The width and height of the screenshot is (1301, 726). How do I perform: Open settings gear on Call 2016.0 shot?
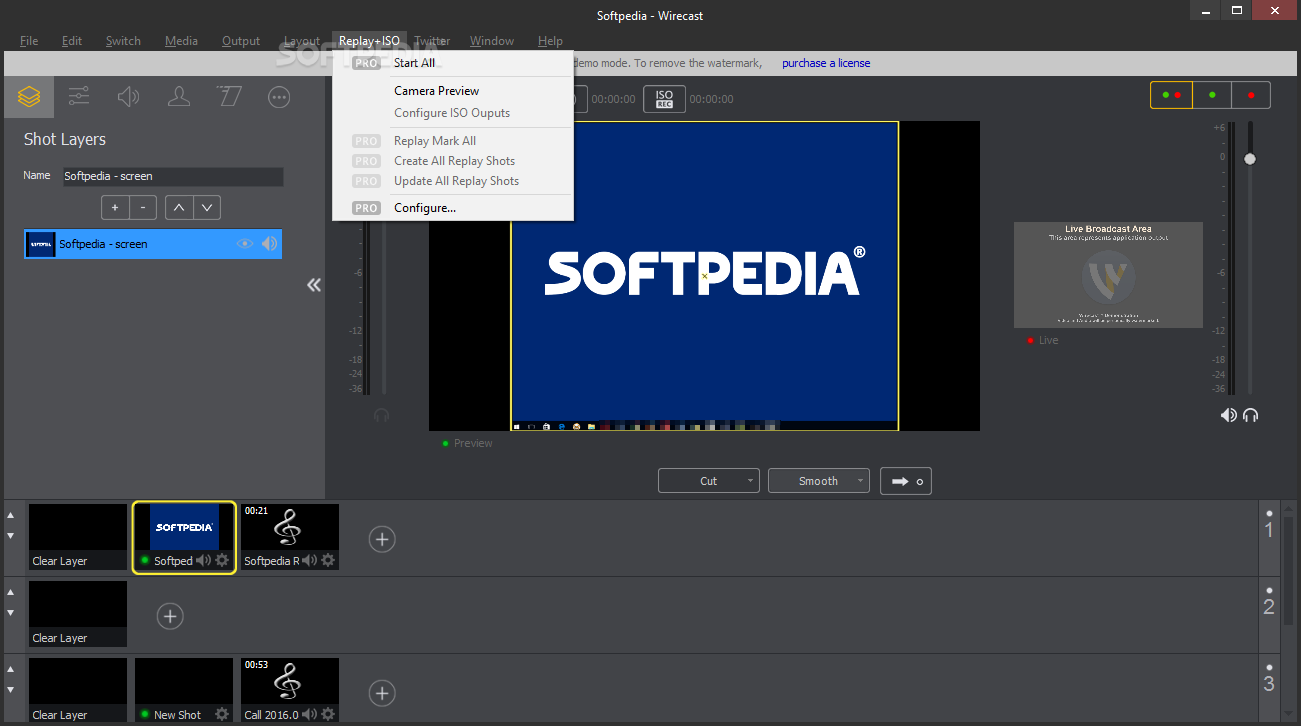pos(328,715)
